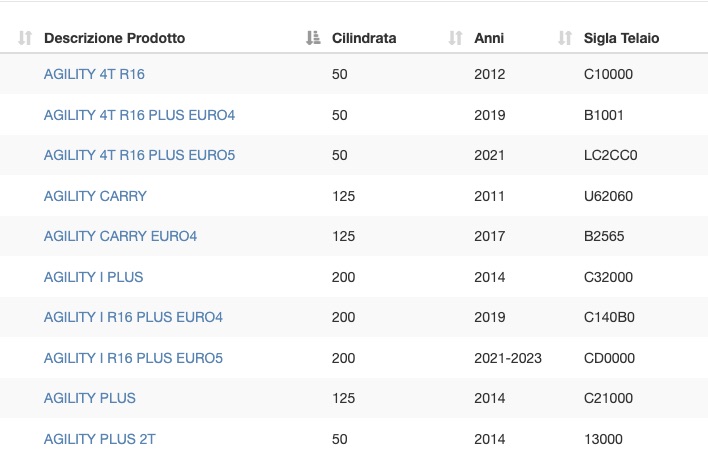Open the AGILITY PLUS product link

click(90, 398)
